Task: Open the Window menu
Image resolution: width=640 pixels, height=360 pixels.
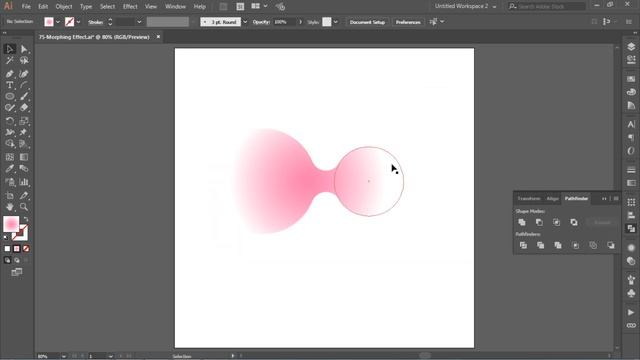Action: [175, 7]
